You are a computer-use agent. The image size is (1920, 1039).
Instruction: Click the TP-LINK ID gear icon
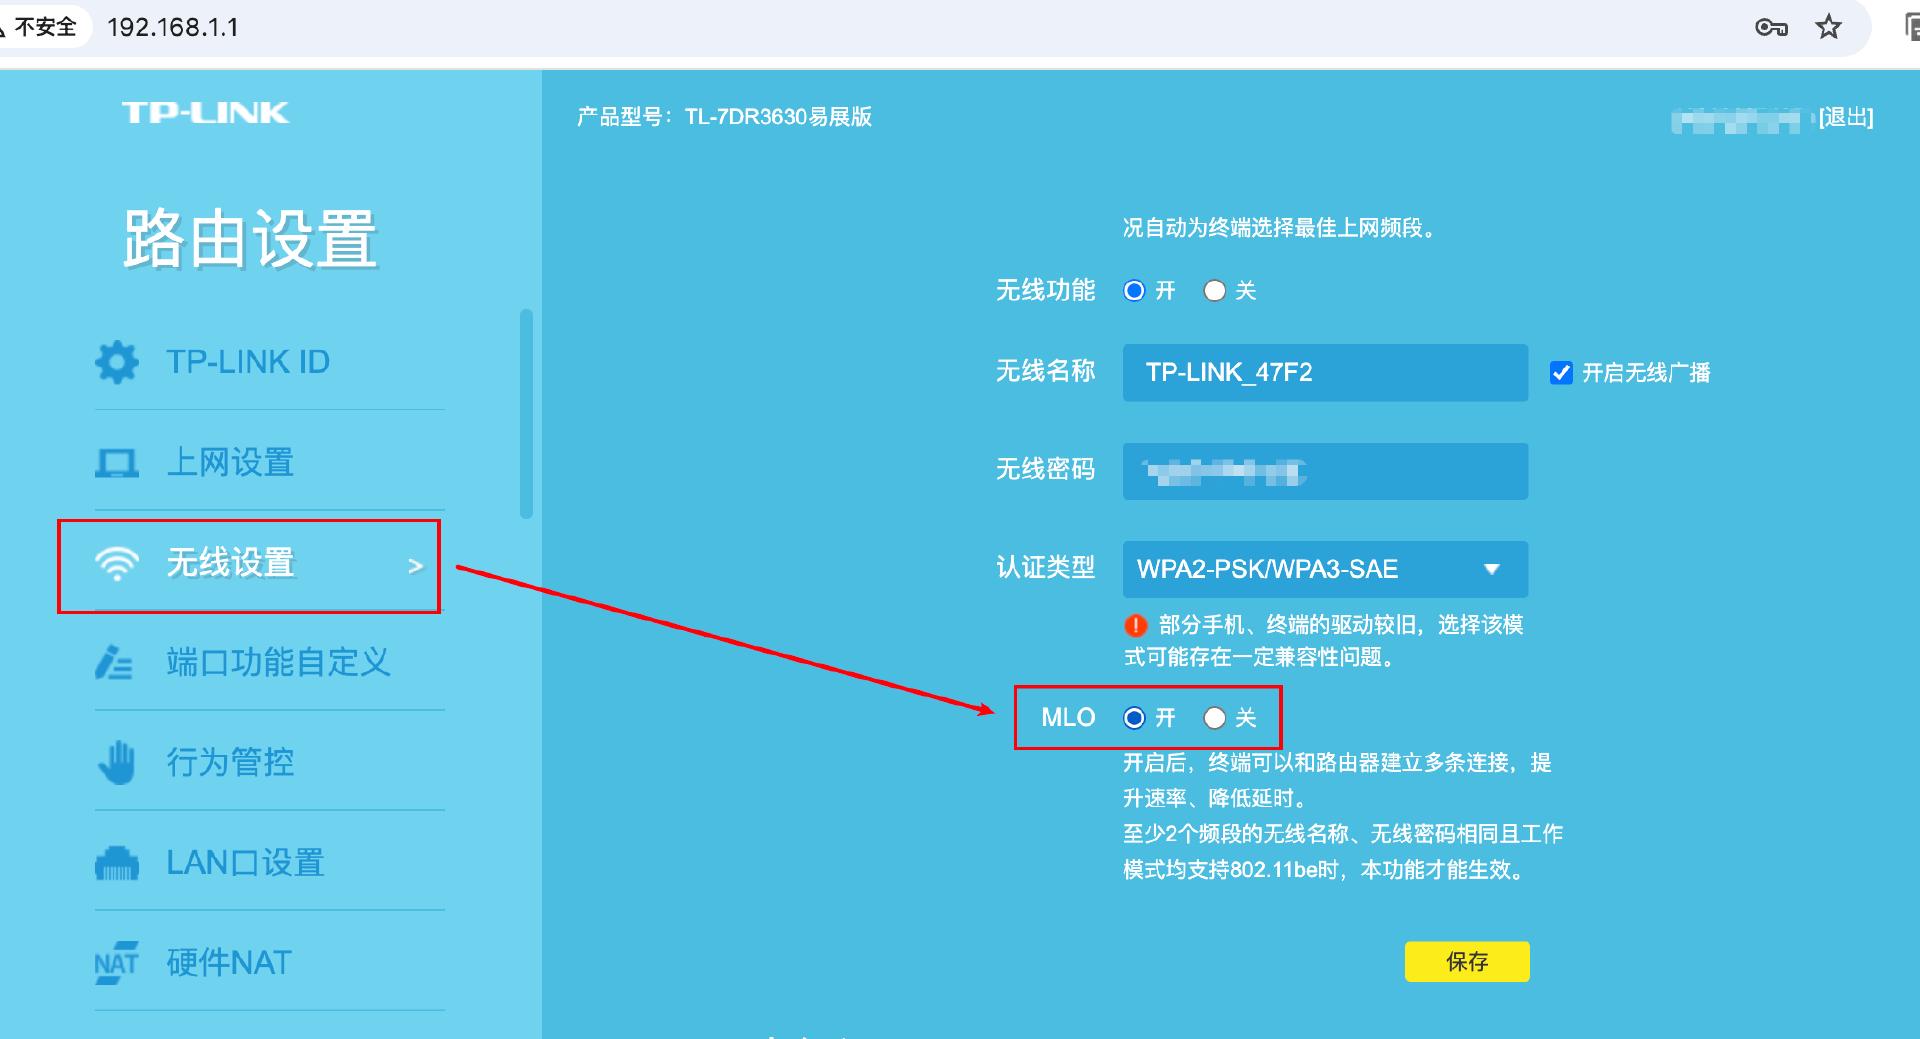point(117,362)
